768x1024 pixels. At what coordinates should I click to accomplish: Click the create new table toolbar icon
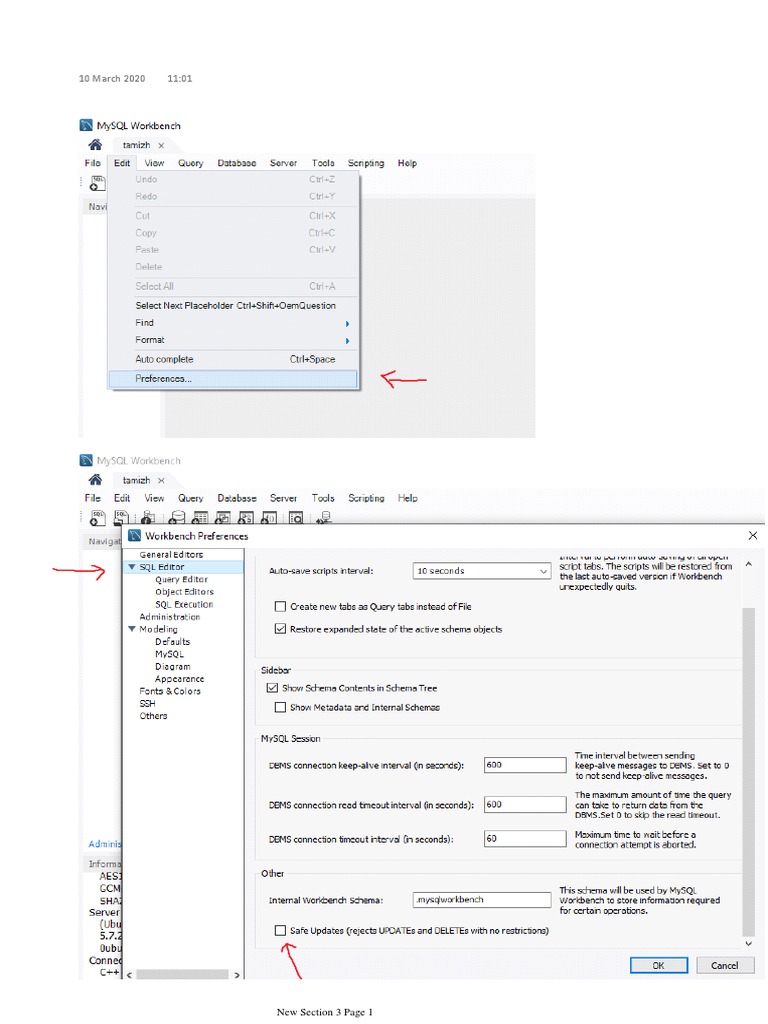tap(200, 518)
